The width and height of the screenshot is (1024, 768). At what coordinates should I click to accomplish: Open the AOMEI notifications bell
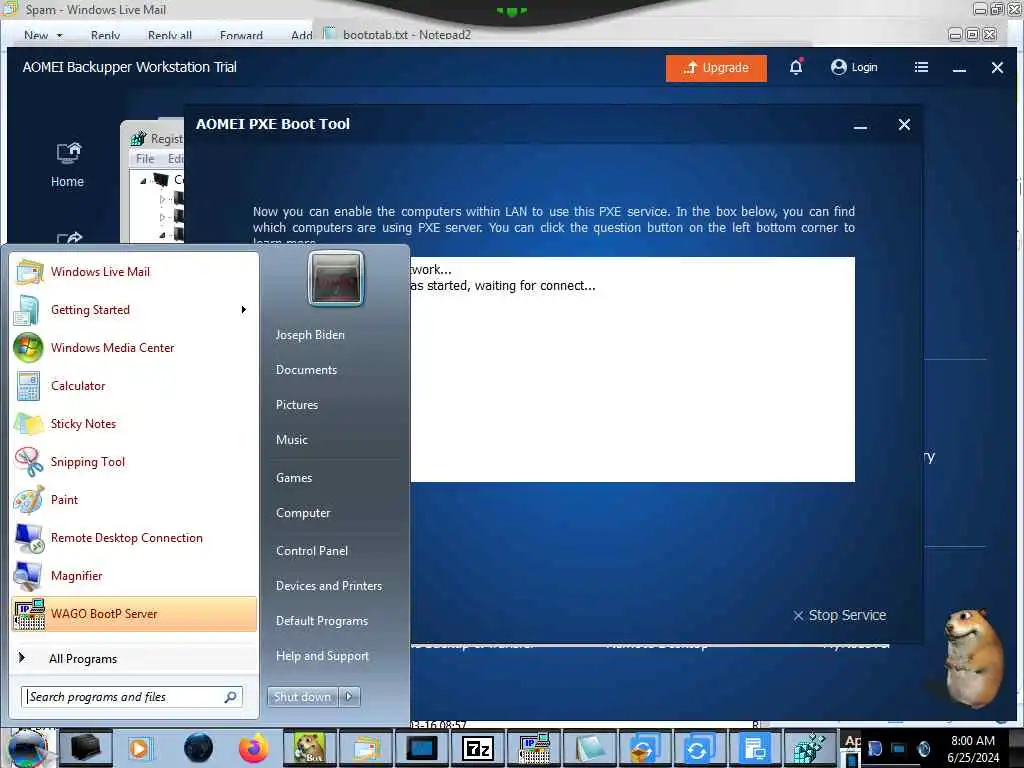point(795,67)
